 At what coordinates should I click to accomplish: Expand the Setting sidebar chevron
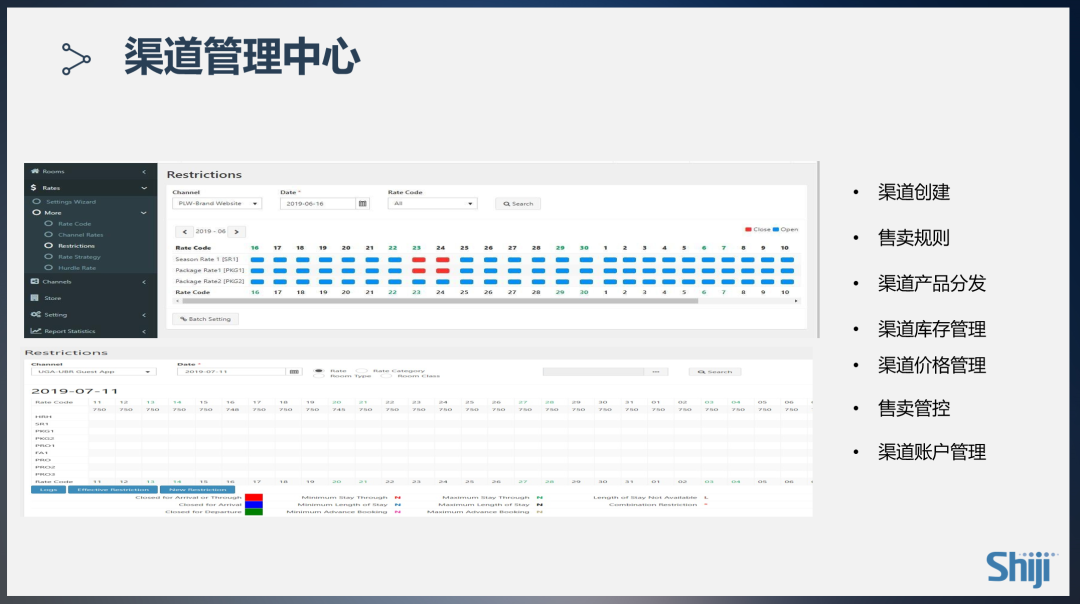click(144, 315)
